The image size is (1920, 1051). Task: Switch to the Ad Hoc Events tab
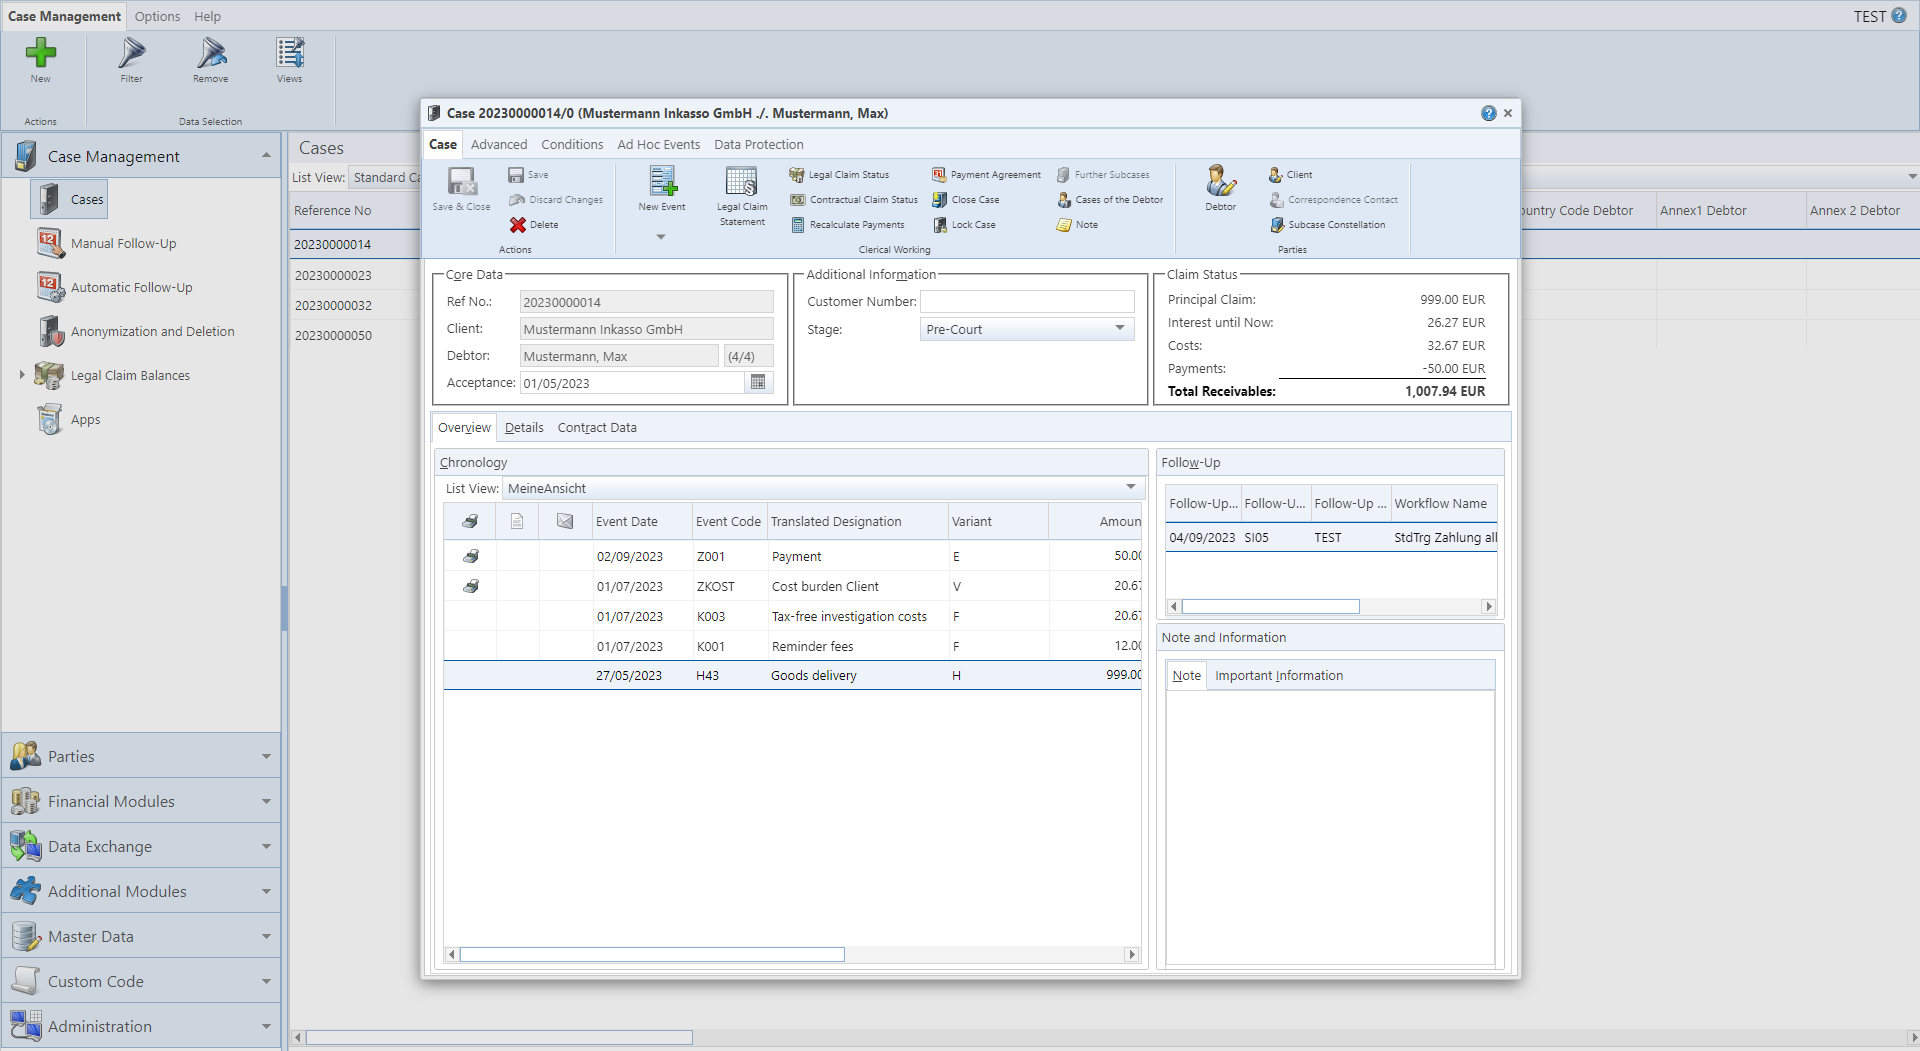(658, 145)
